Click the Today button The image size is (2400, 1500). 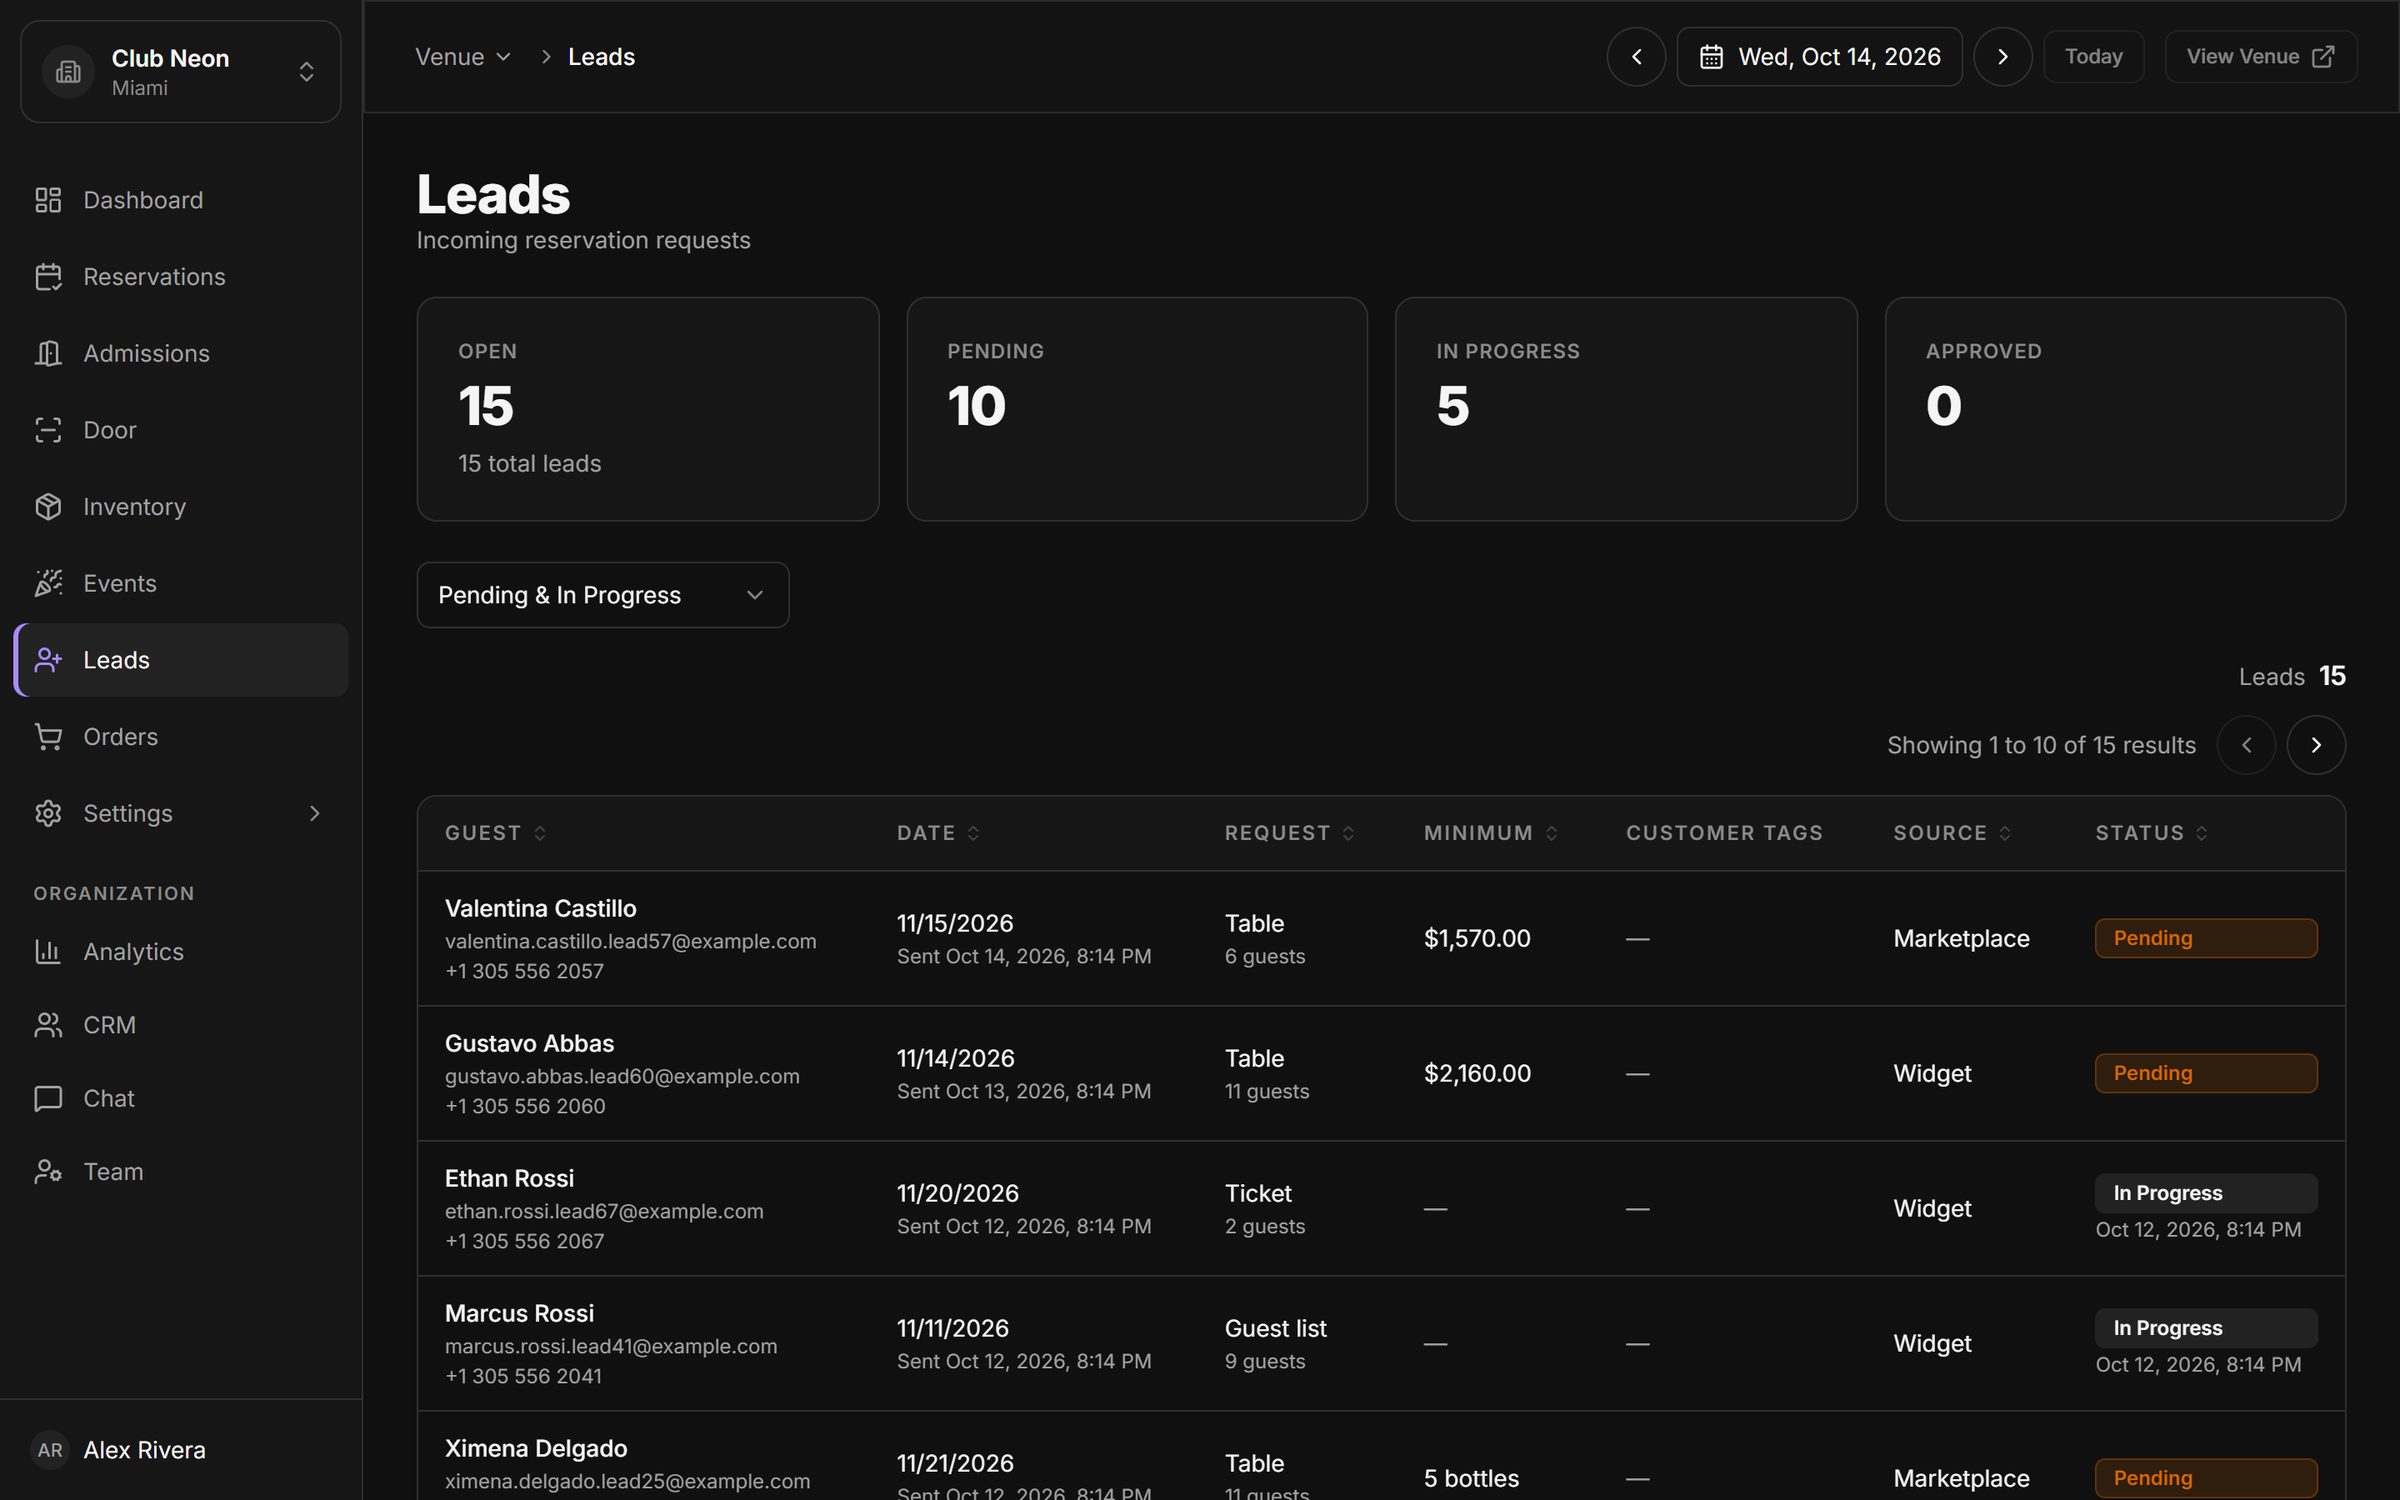(x=2093, y=57)
